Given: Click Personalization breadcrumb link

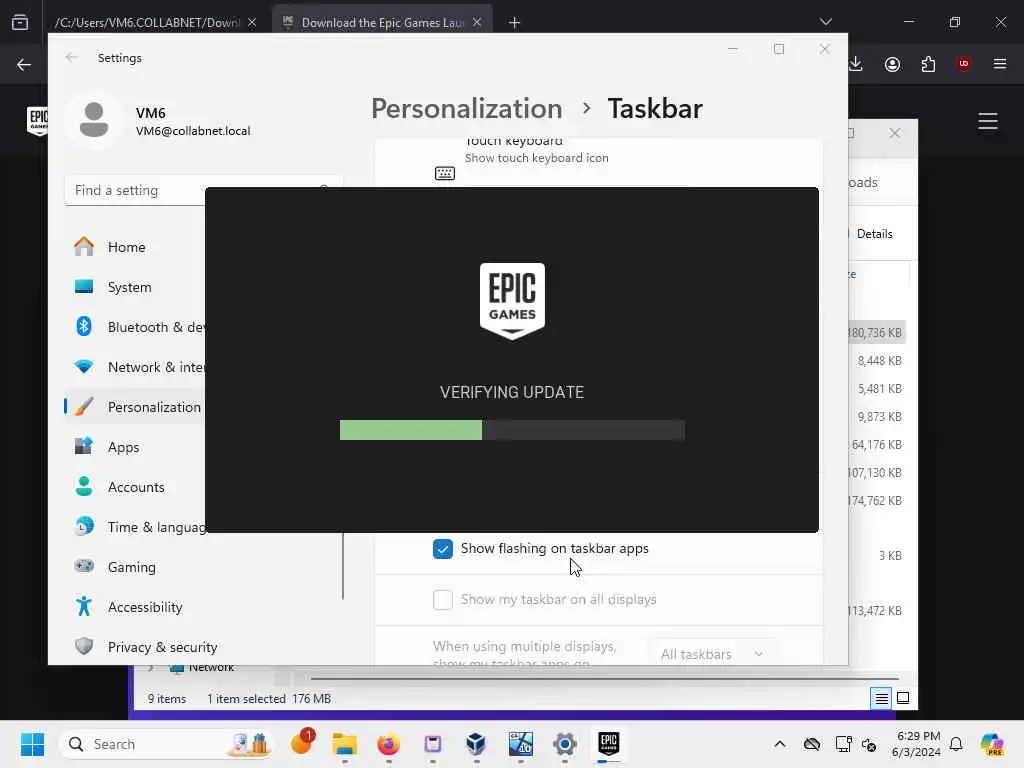Looking at the screenshot, I should click(x=466, y=108).
